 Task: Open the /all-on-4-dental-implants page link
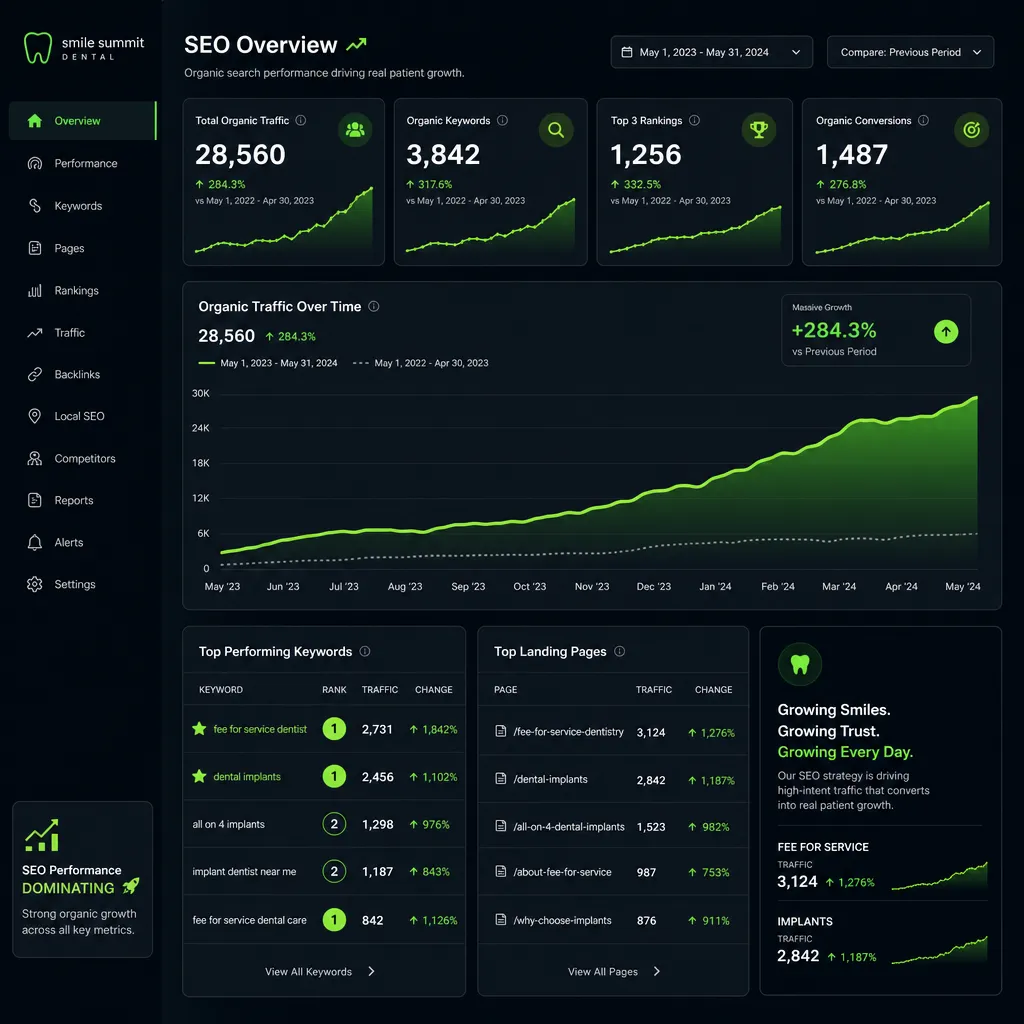coord(569,827)
